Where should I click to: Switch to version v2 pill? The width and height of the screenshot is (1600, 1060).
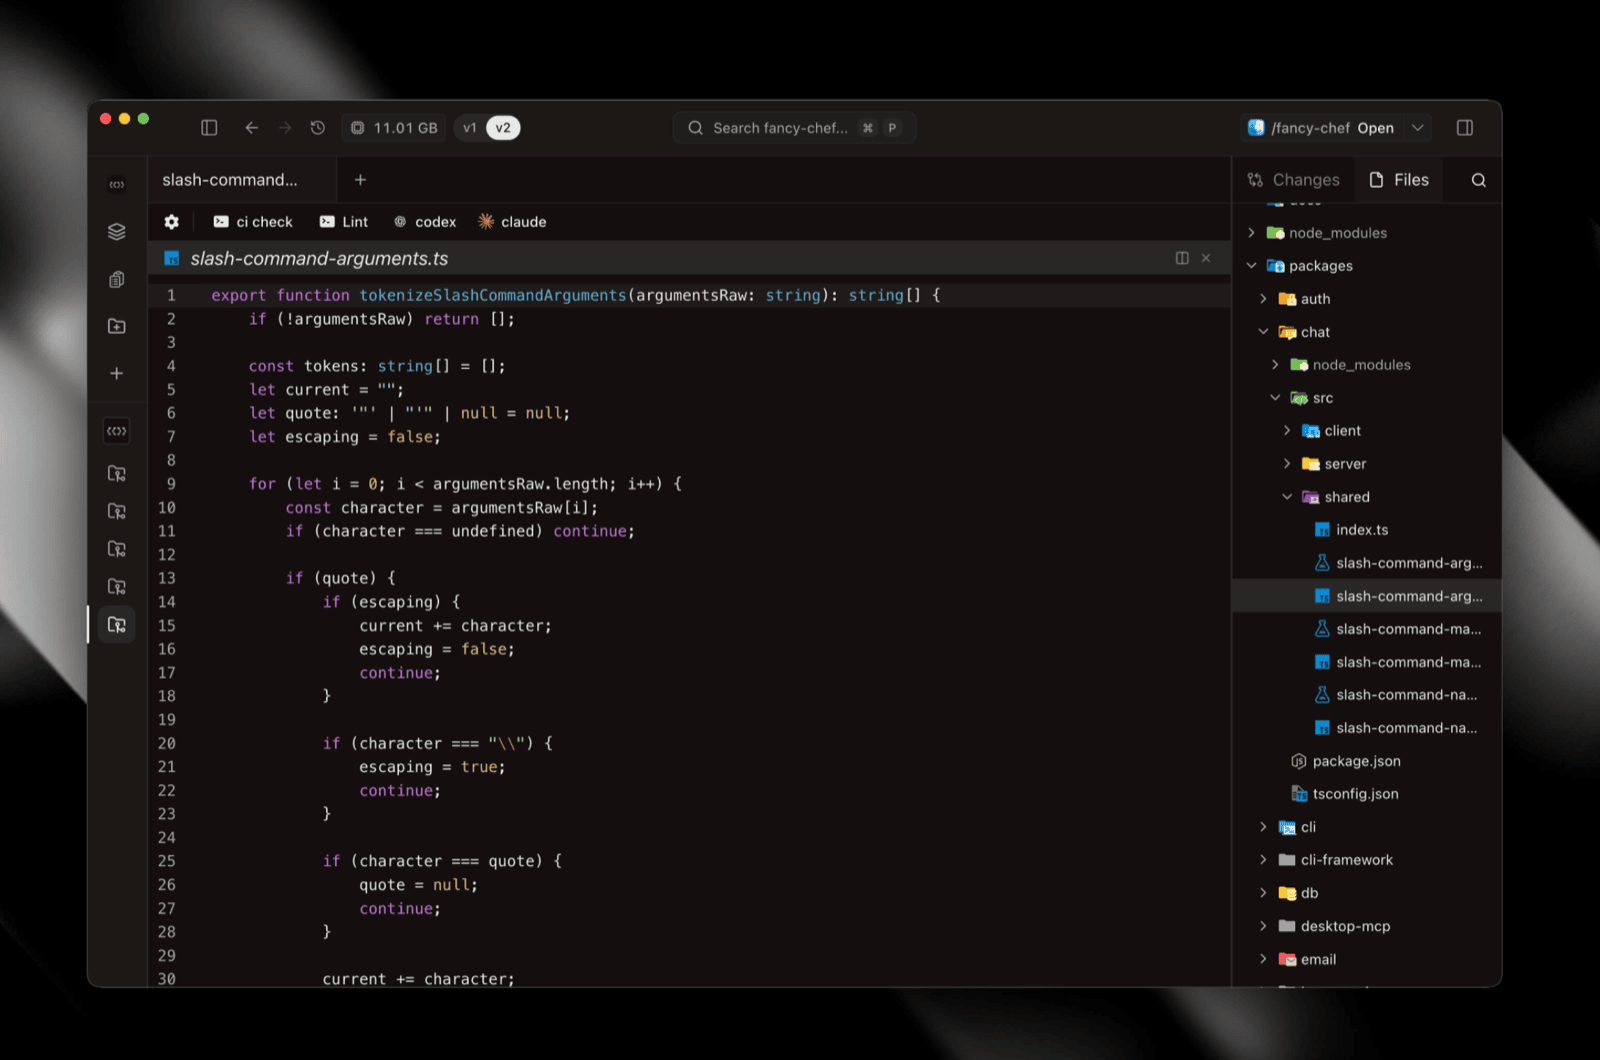click(503, 128)
